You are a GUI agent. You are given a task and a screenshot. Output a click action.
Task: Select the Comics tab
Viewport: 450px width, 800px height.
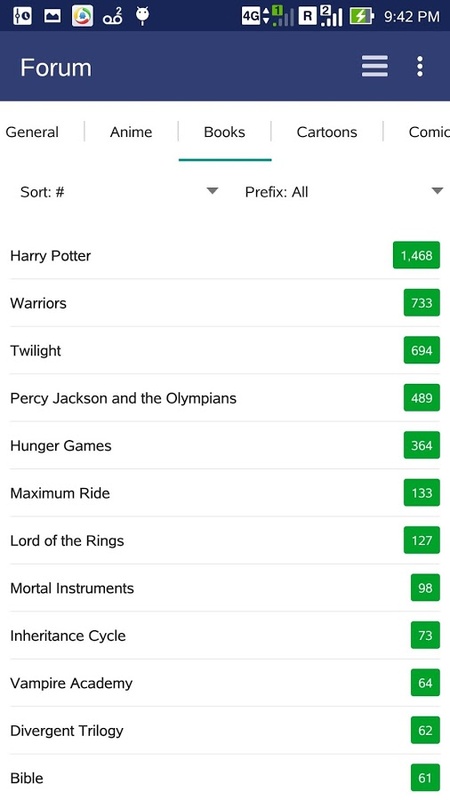[429, 132]
